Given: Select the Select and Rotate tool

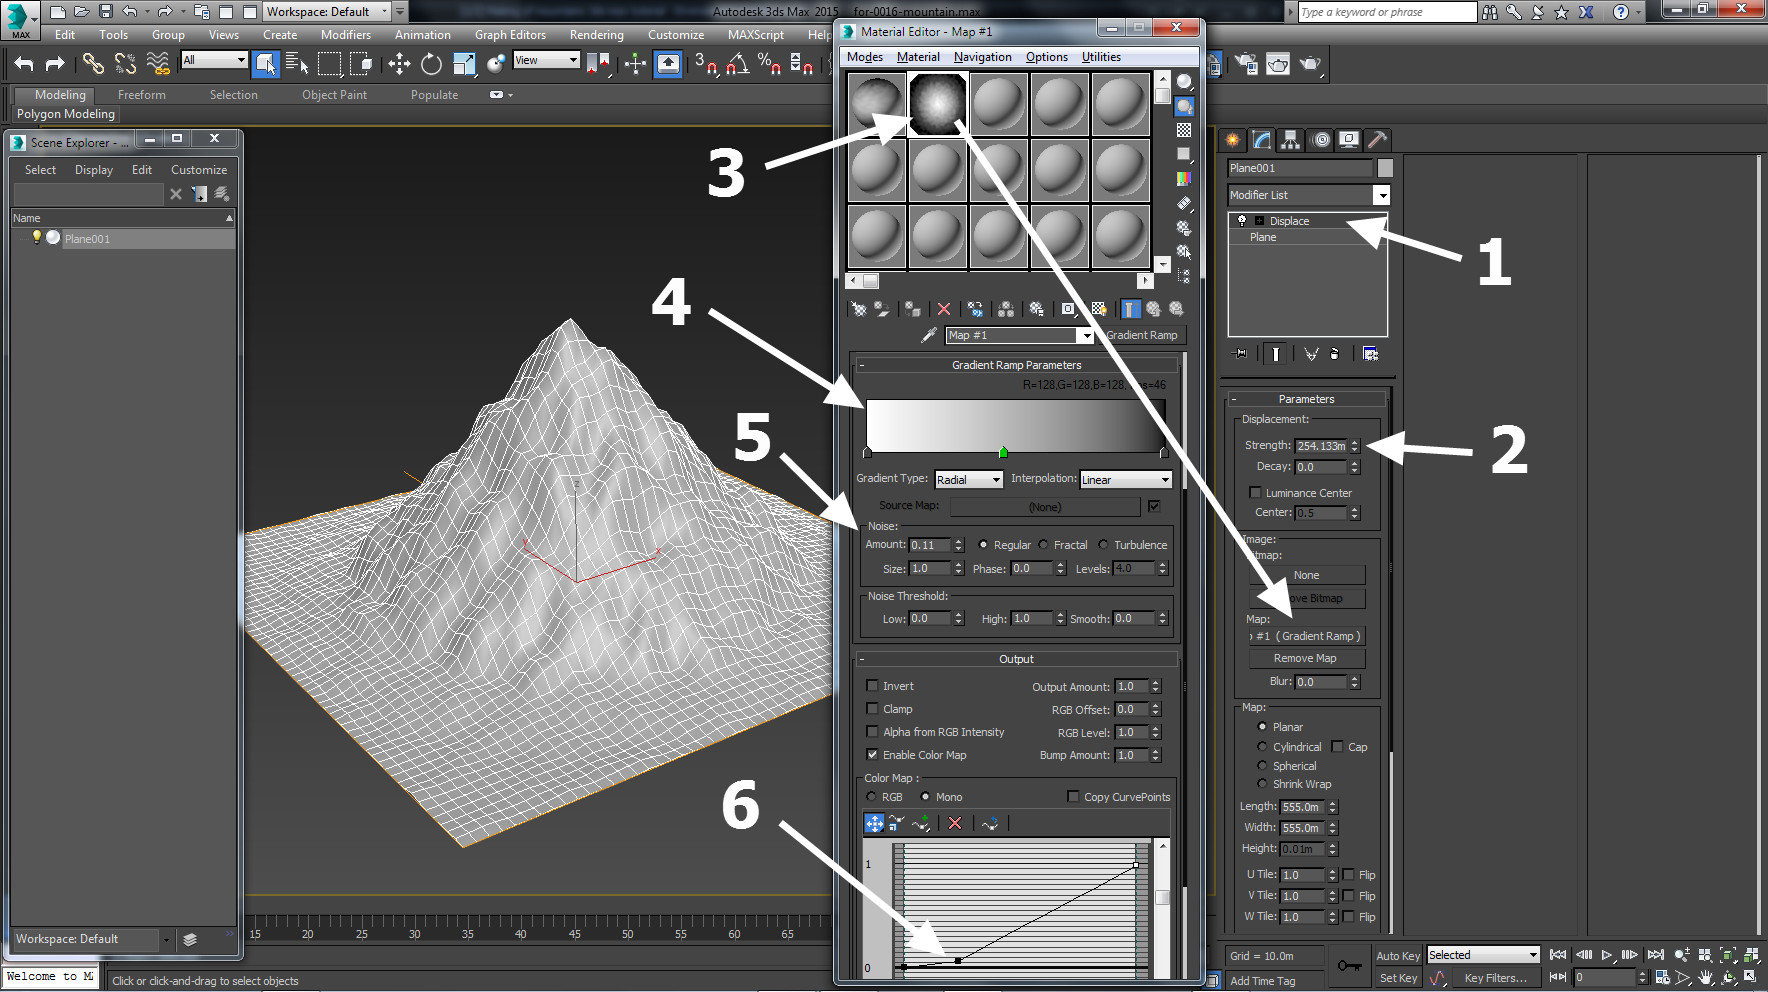Looking at the screenshot, I should (x=431, y=64).
